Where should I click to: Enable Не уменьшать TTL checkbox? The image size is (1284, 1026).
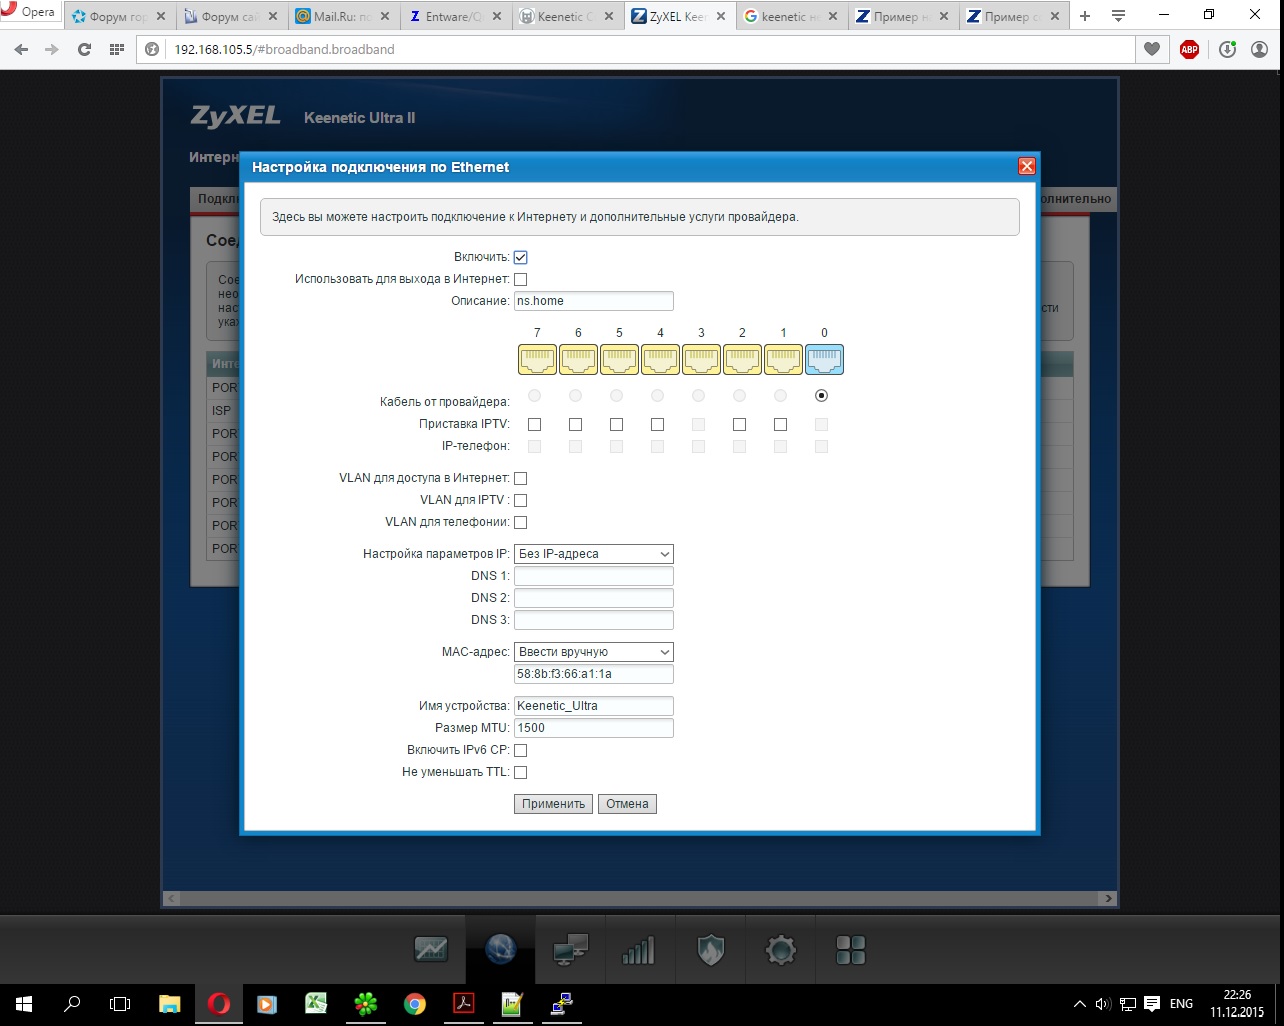(520, 772)
